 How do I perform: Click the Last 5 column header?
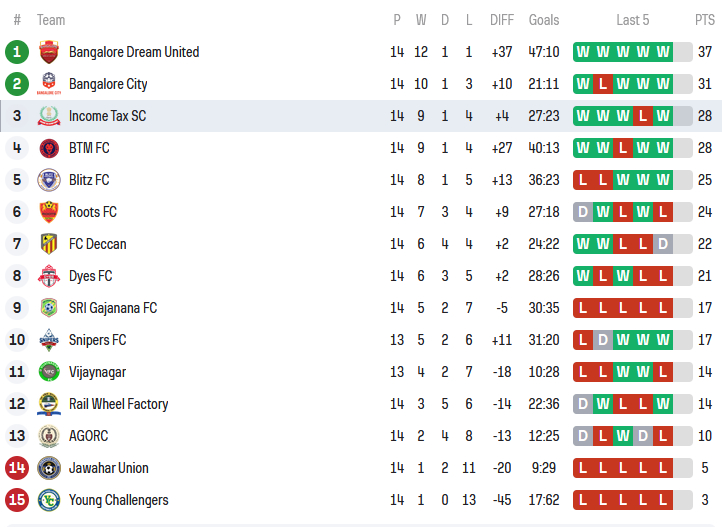point(632,20)
